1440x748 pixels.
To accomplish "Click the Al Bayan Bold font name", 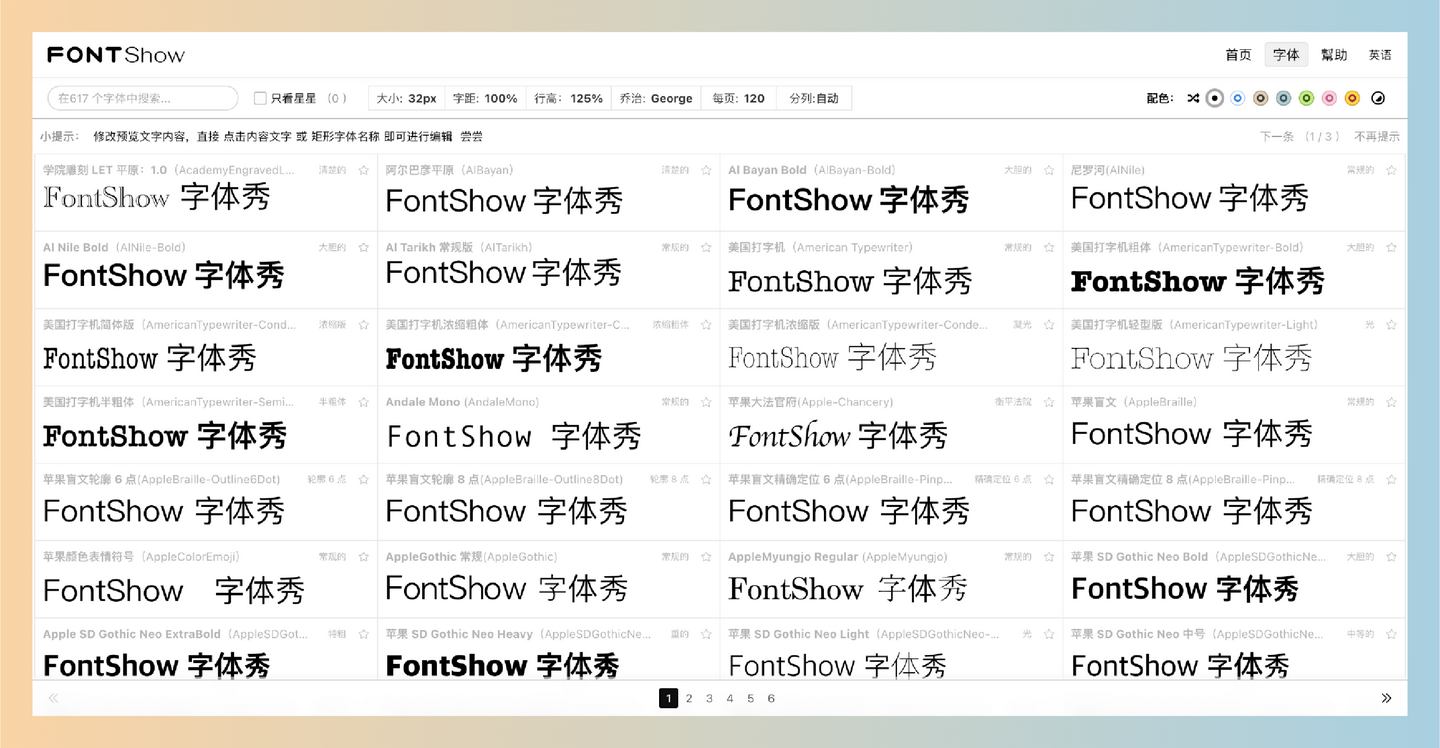I will point(767,170).
